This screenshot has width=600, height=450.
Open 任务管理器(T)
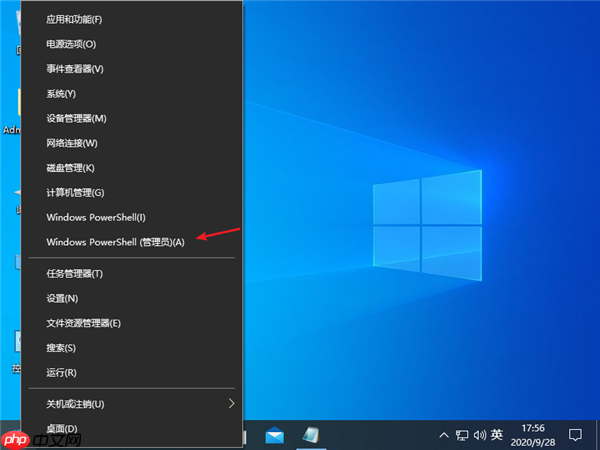[131, 274]
